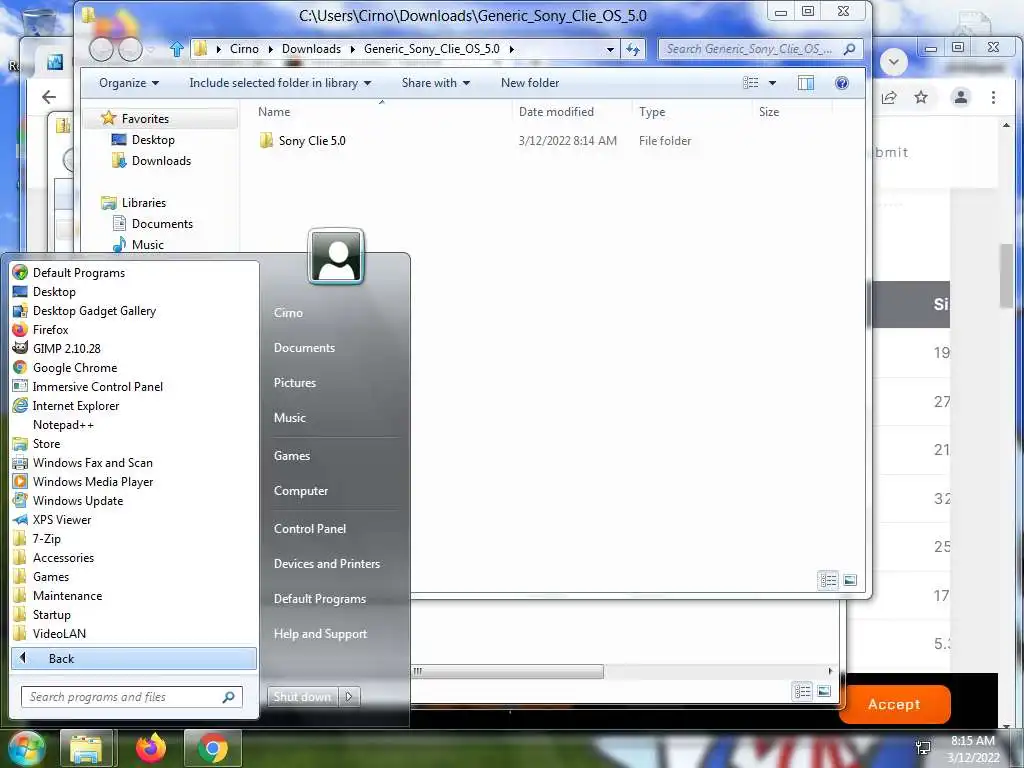The image size is (1024, 768).
Task: Open Devices and Printers
Action: [327, 564]
